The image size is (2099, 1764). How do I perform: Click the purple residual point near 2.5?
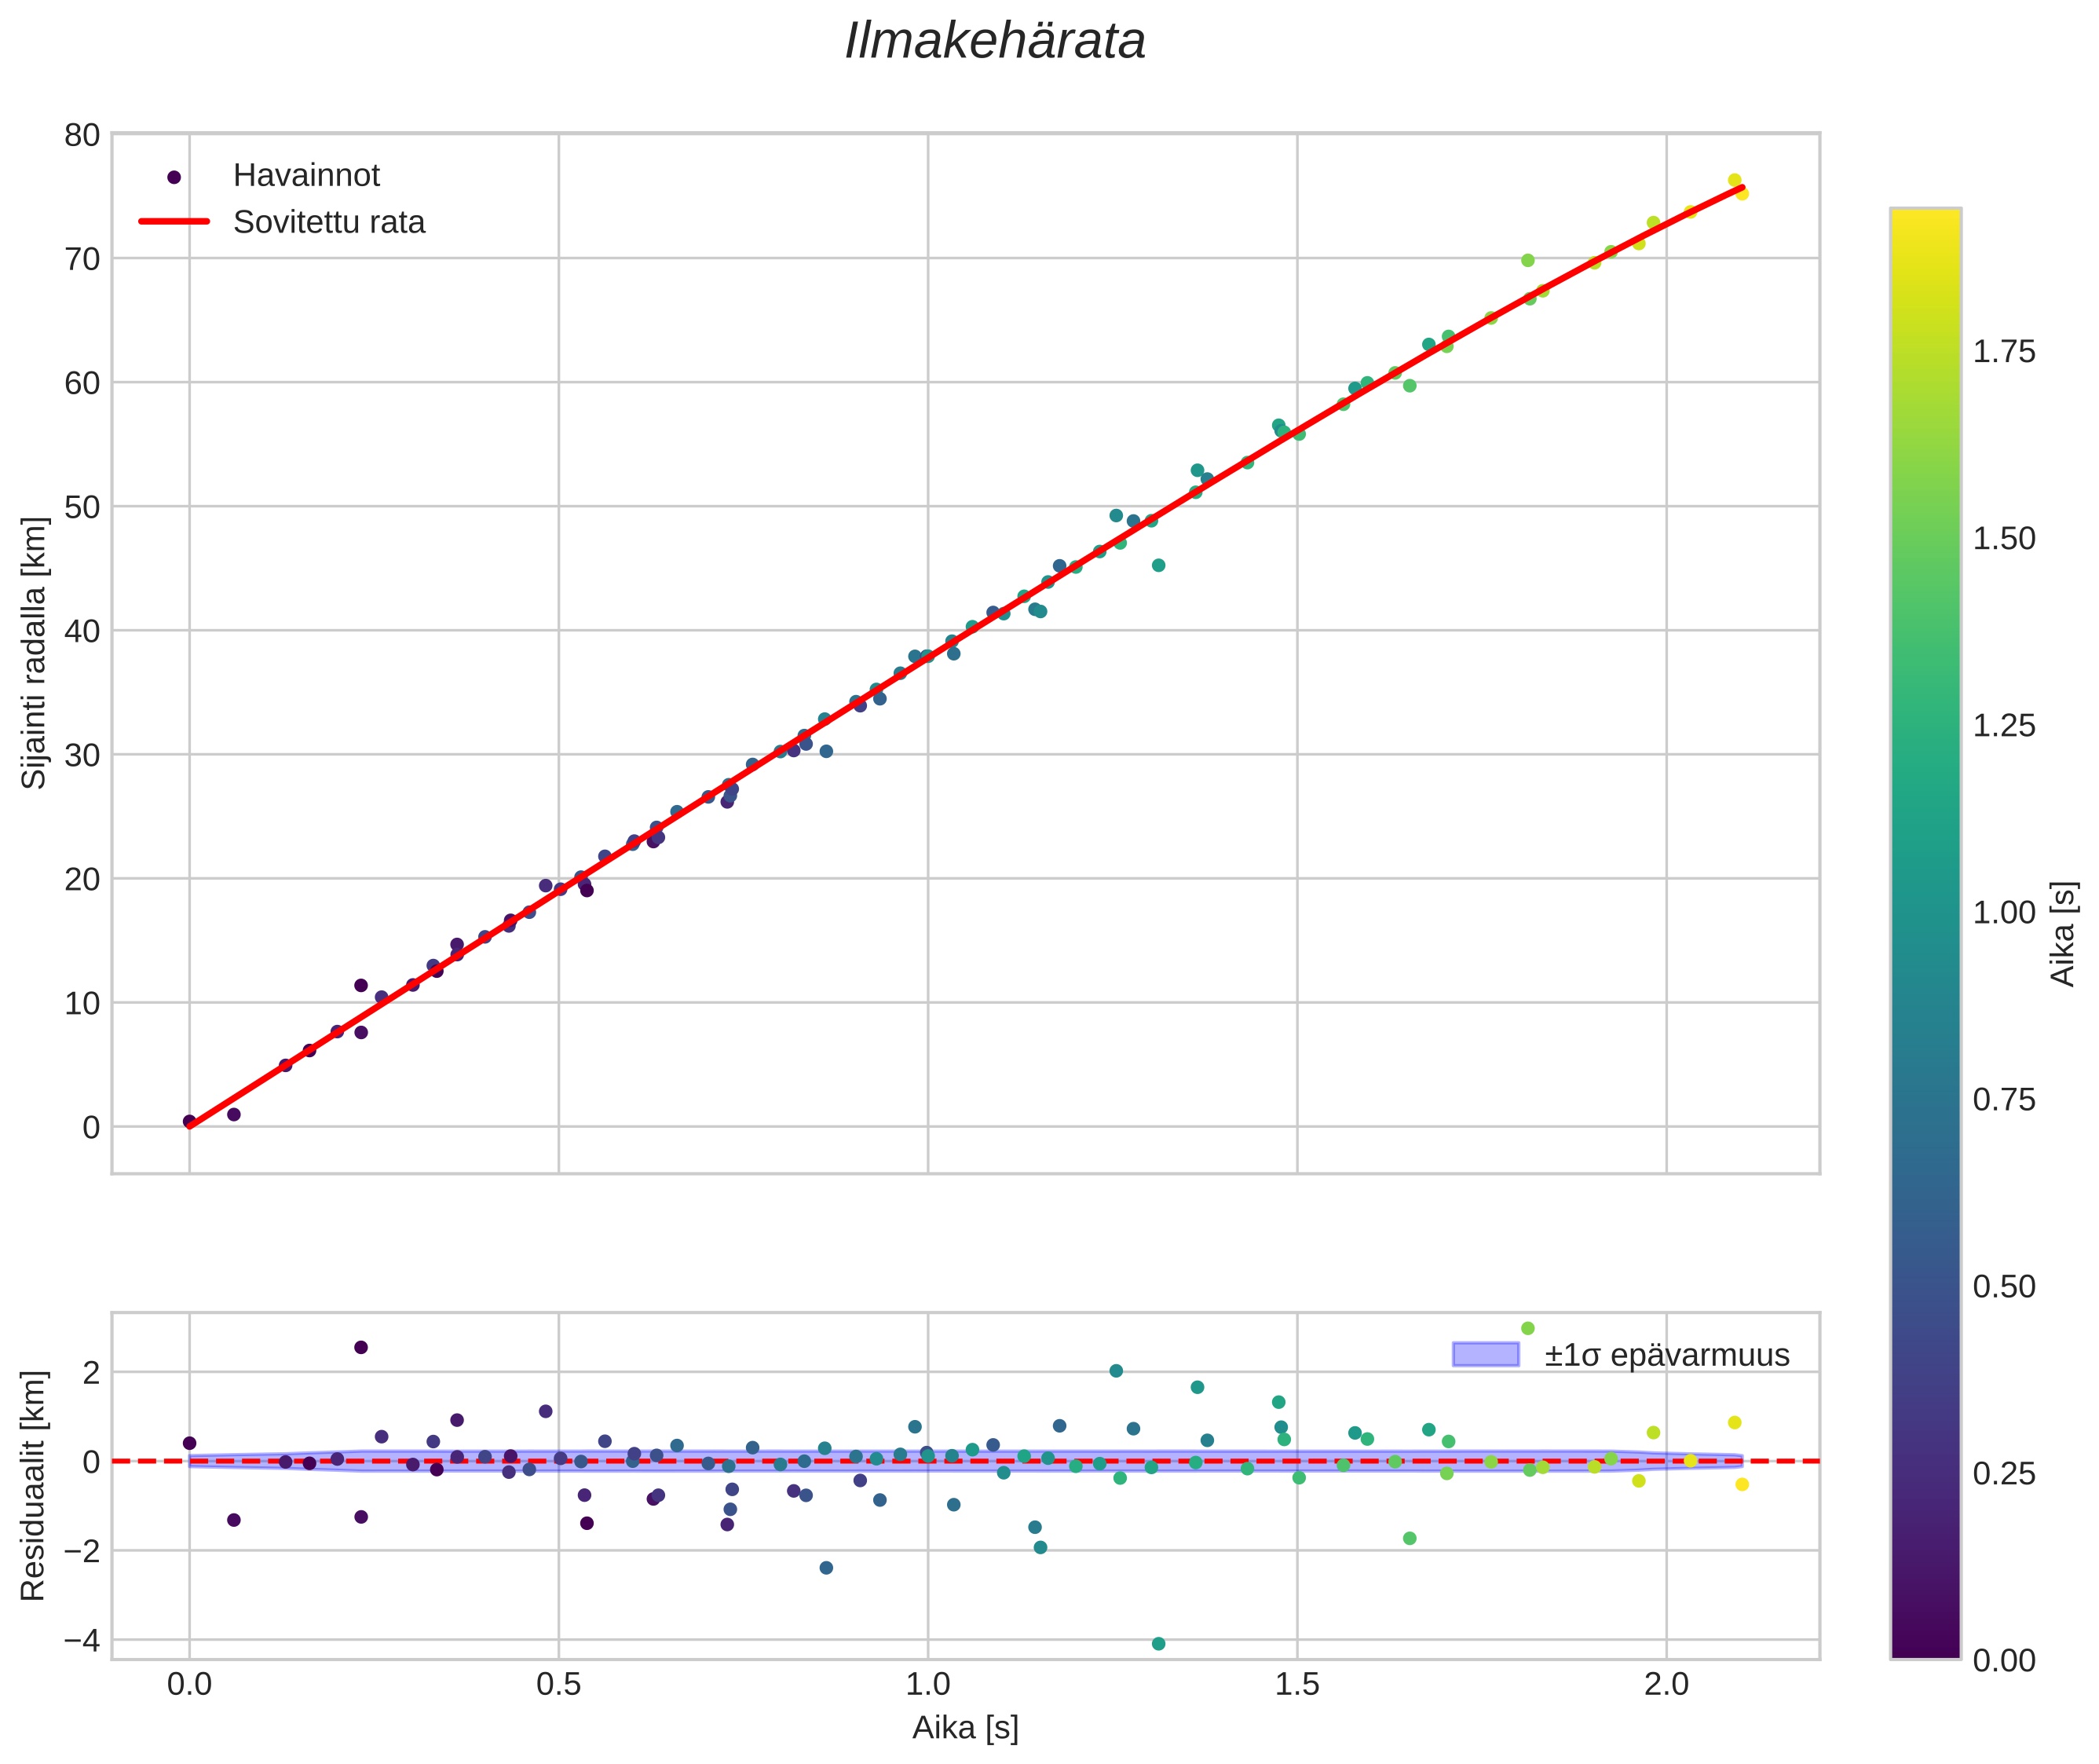click(361, 1347)
